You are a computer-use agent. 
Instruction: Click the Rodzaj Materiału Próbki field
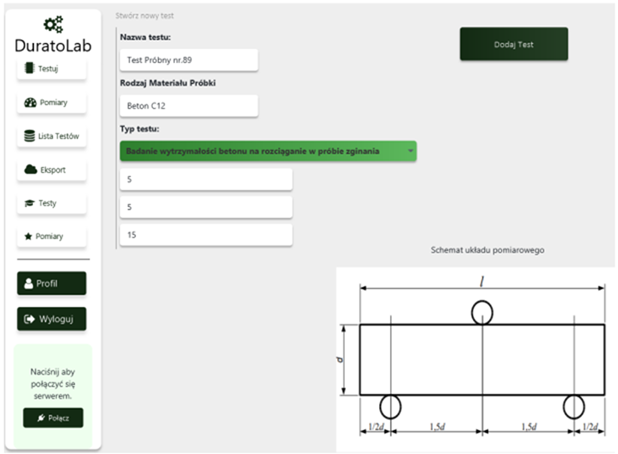[187, 105]
